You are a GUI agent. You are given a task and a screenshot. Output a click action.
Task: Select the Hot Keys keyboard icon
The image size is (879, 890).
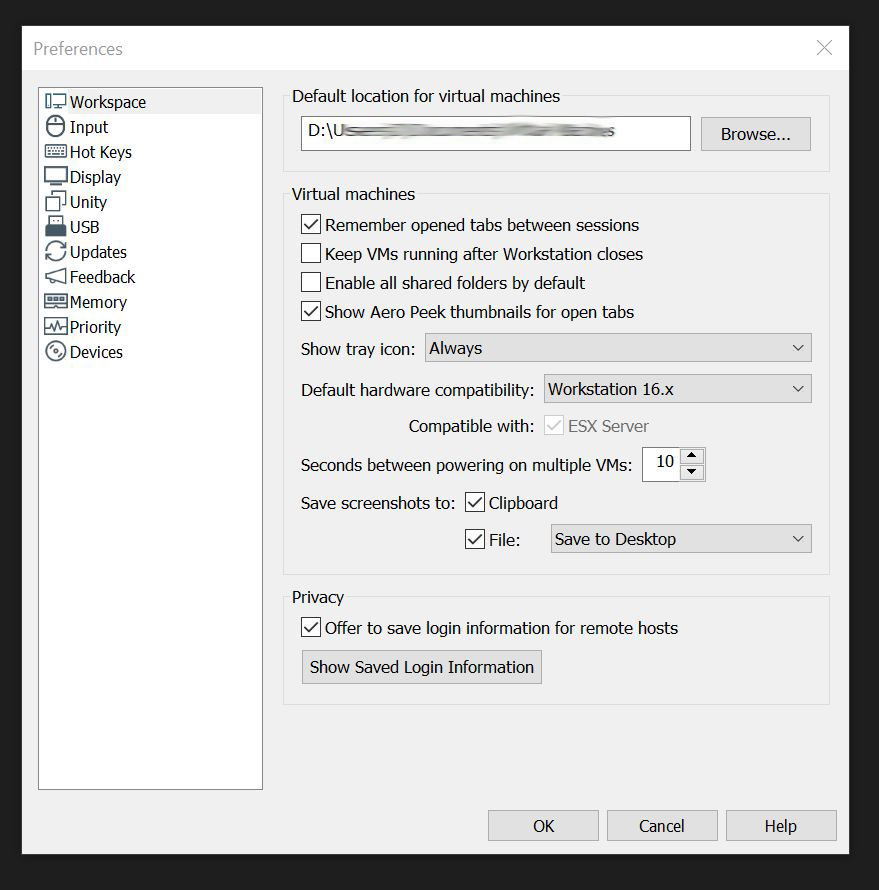[x=55, y=152]
